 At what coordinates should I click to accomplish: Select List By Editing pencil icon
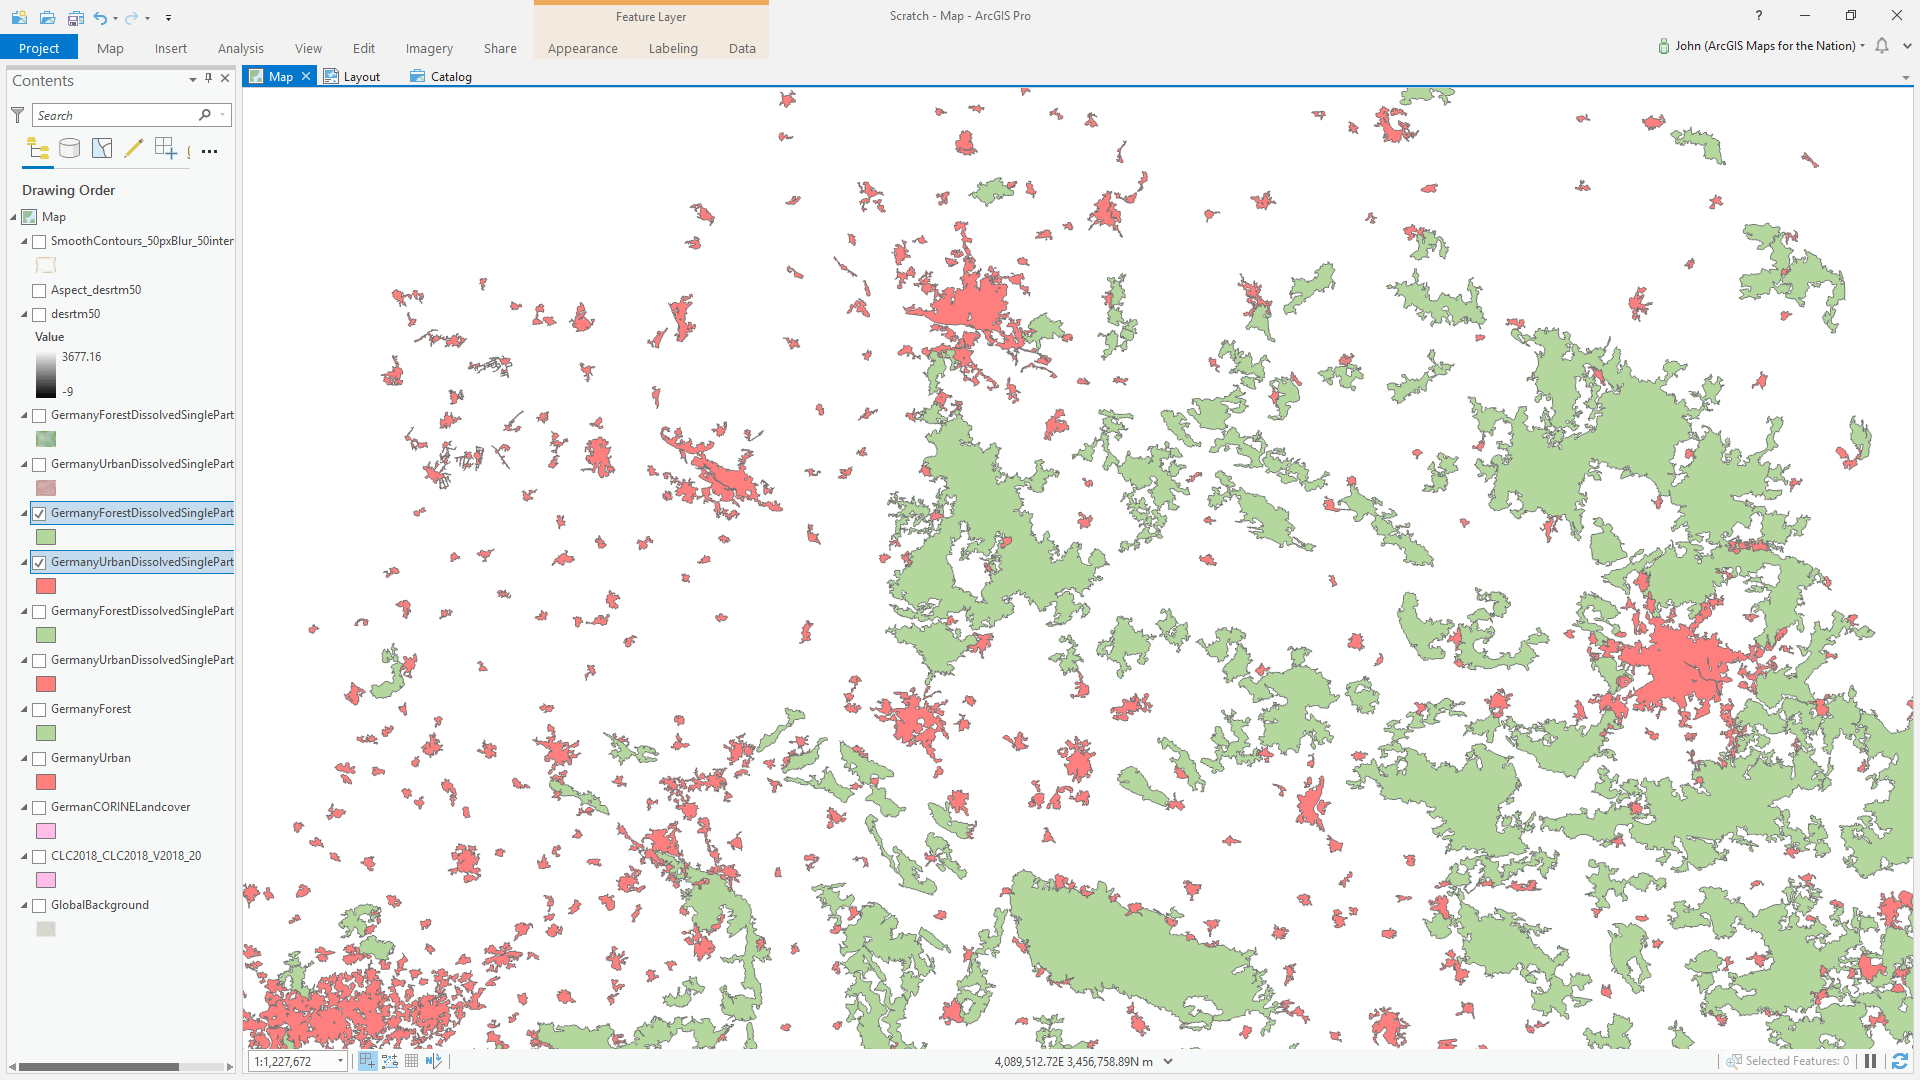pos(133,150)
